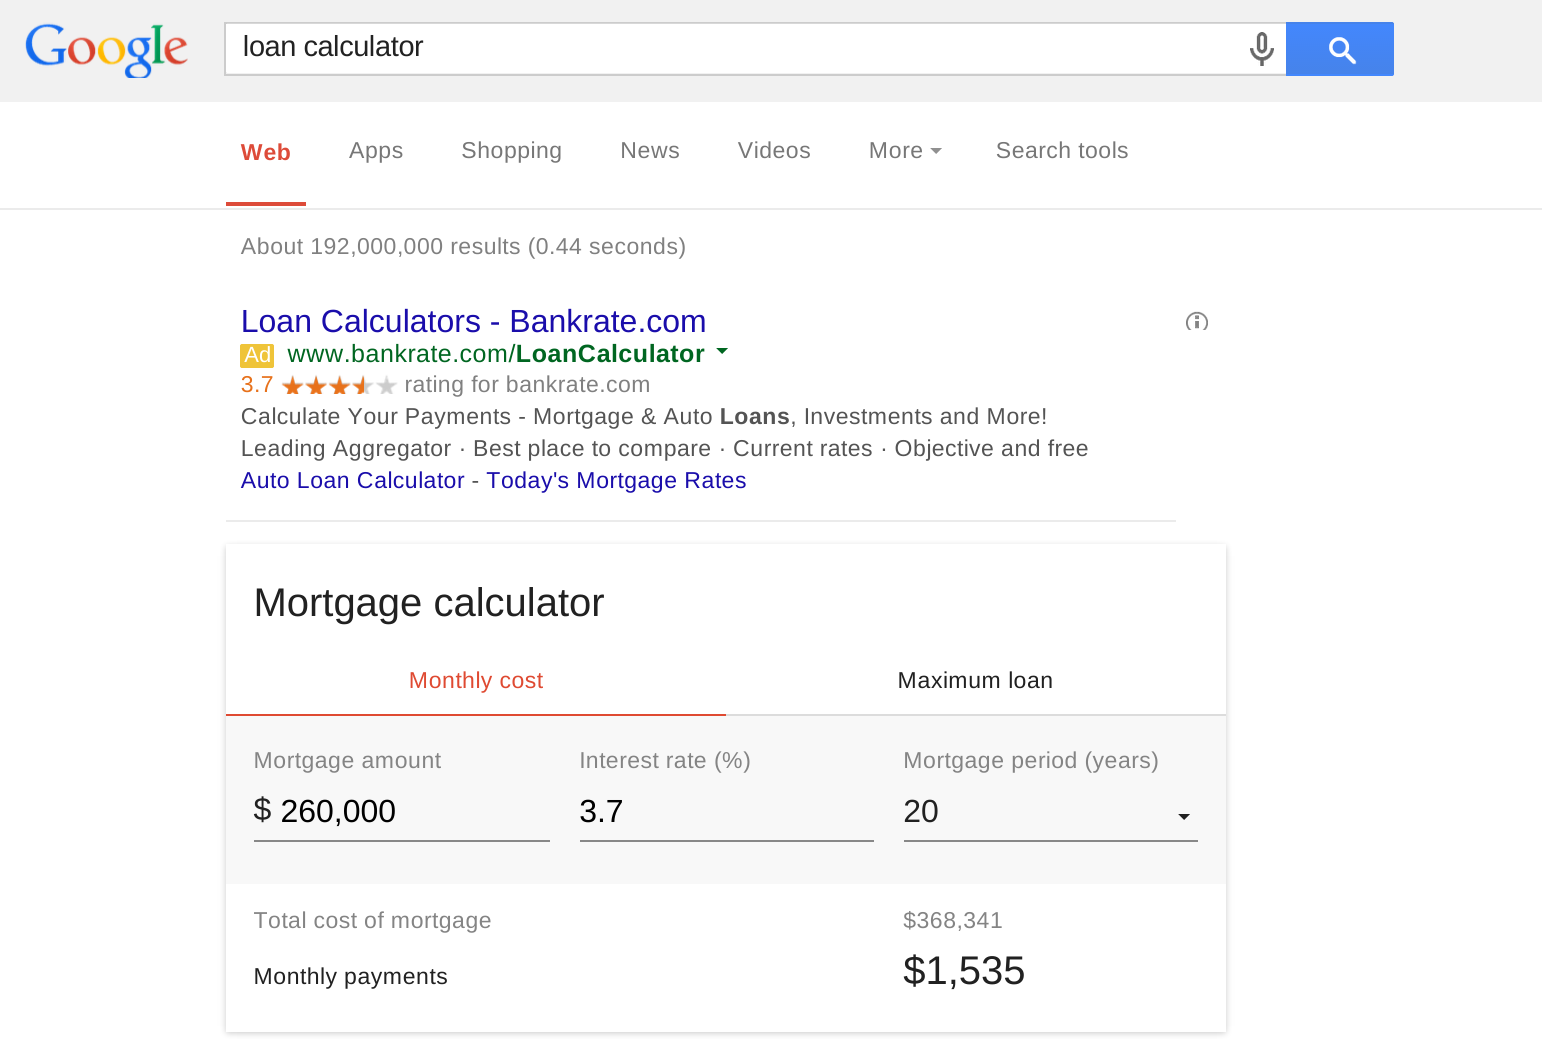This screenshot has width=1542, height=1058.
Task: Click the Auto Loan Calculator sitelink
Action: pyautogui.click(x=352, y=480)
